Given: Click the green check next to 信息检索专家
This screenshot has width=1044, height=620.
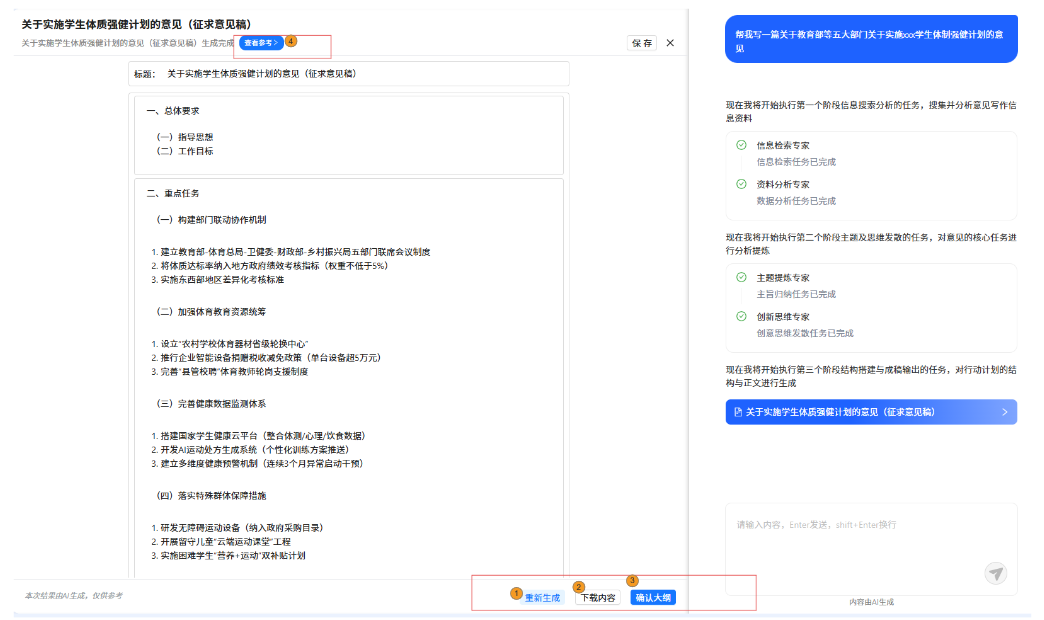Looking at the screenshot, I should (x=741, y=145).
